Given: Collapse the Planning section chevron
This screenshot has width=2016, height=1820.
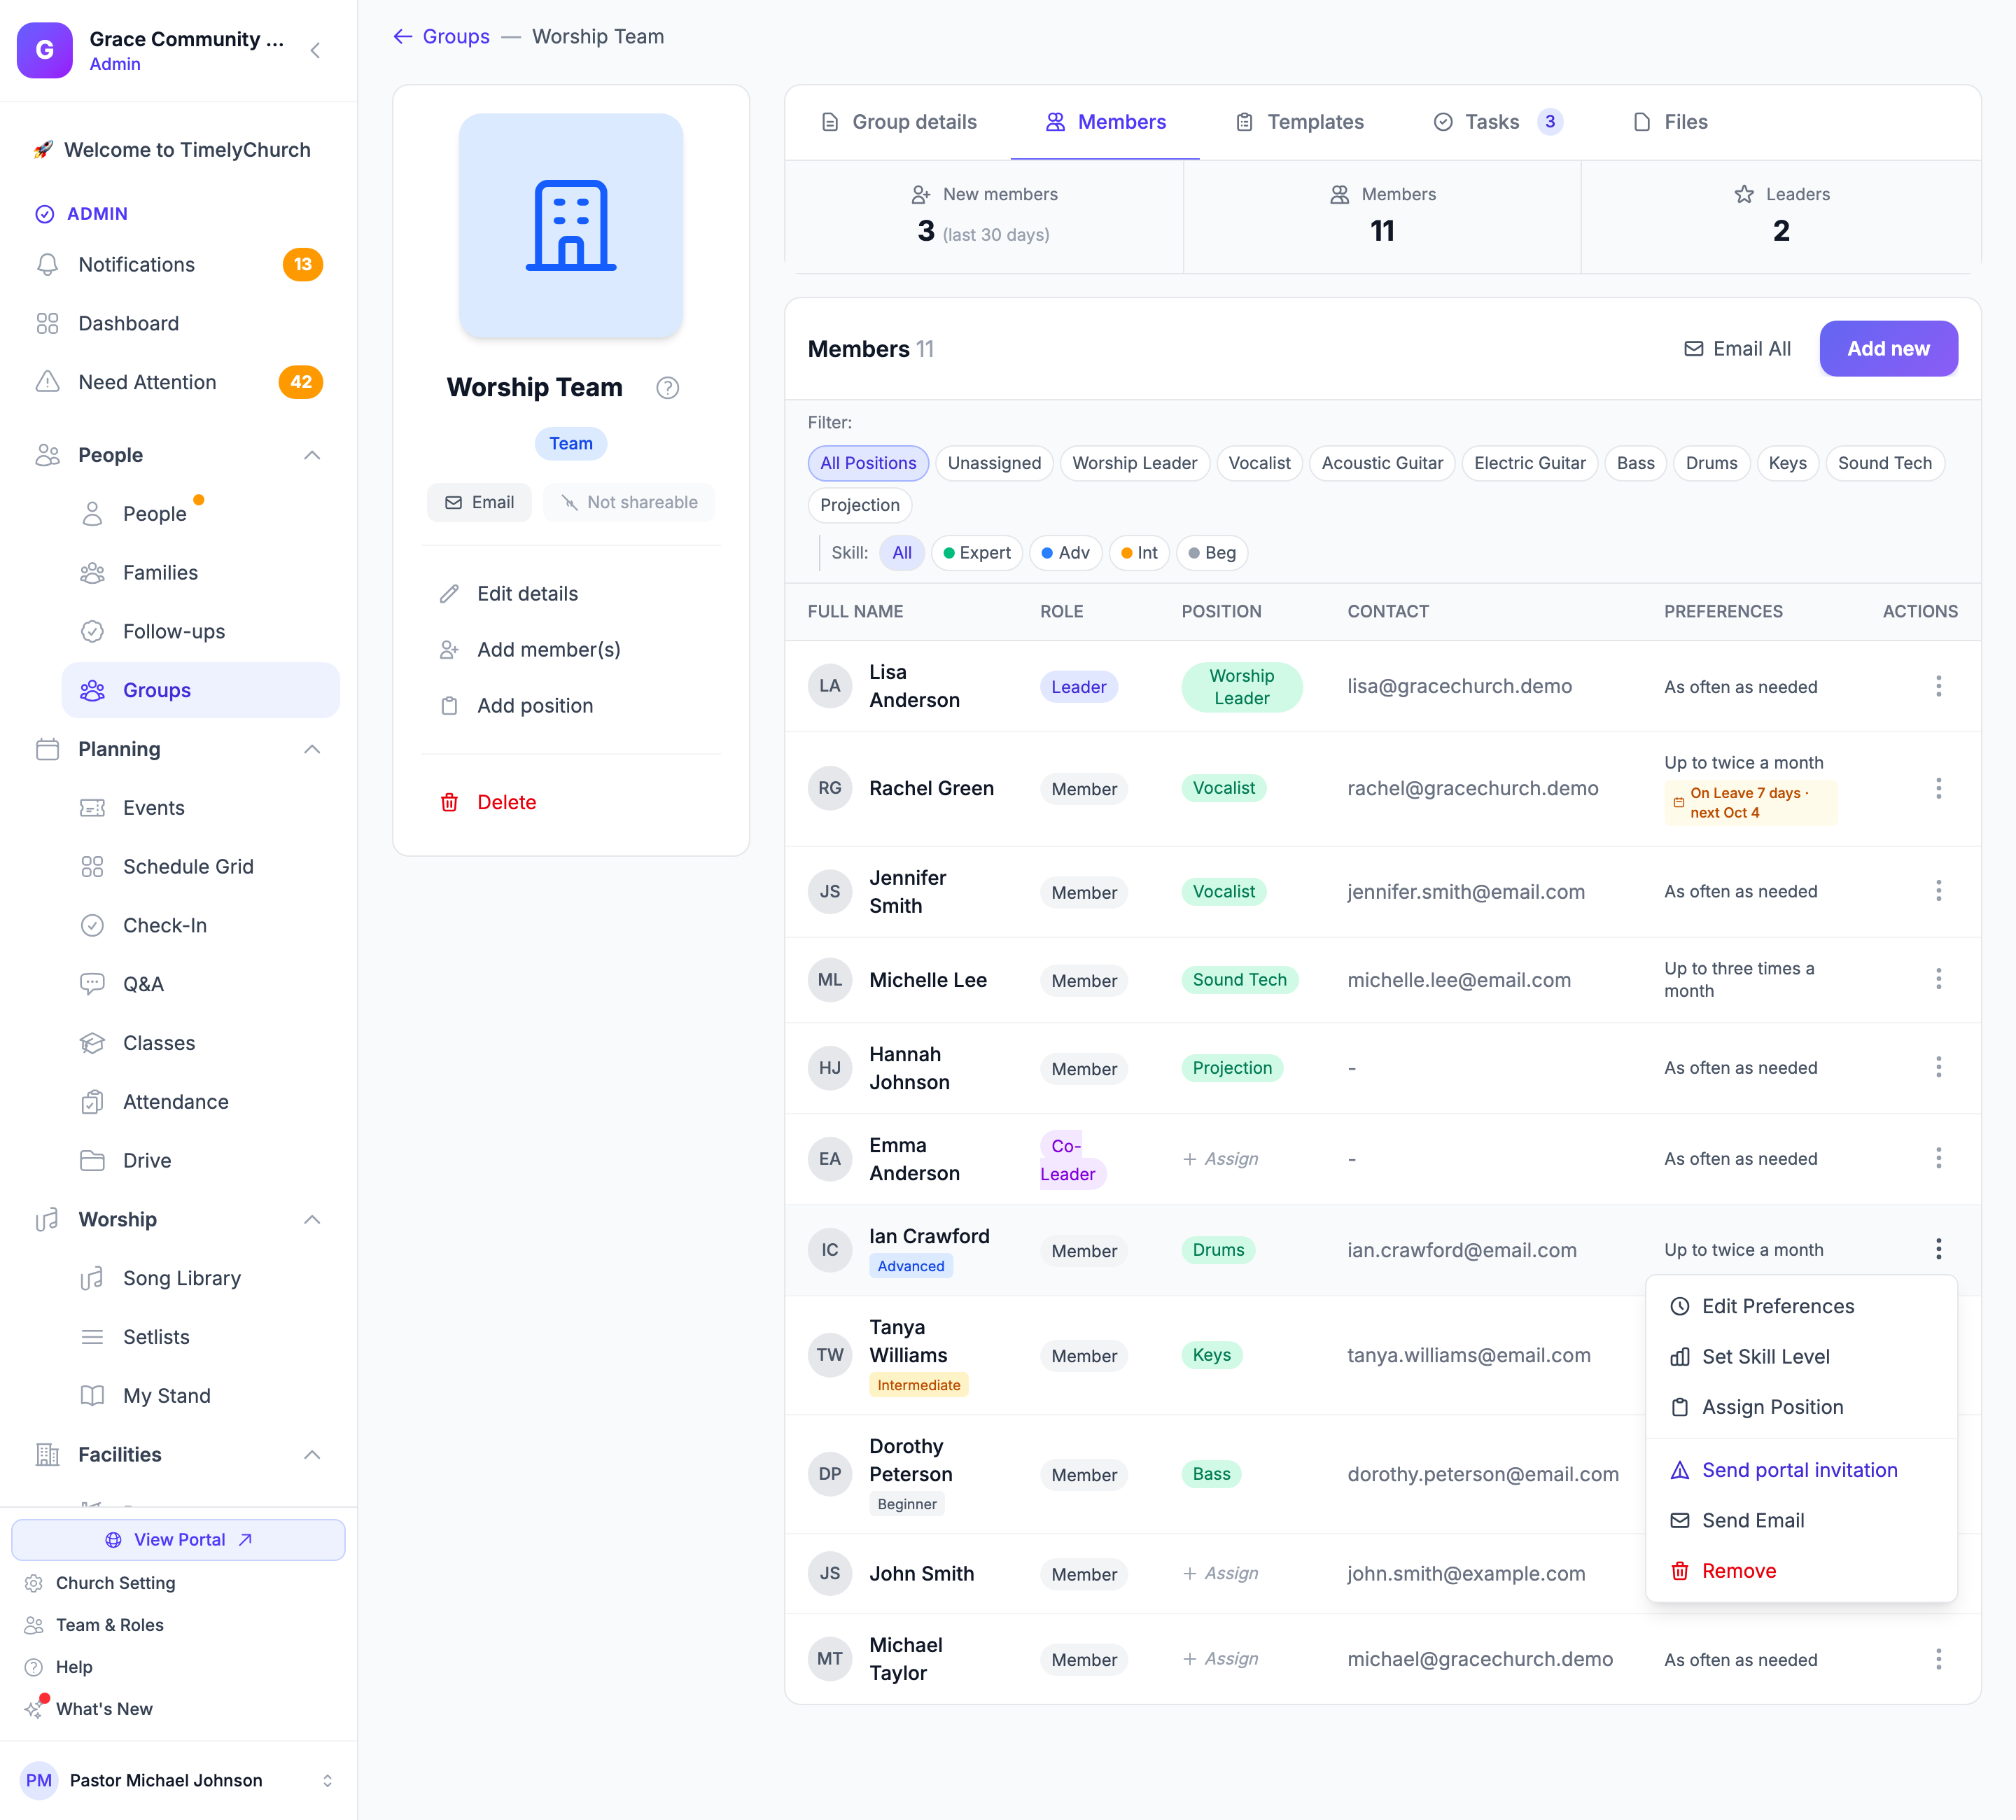Looking at the screenshot, I should 312,749.
